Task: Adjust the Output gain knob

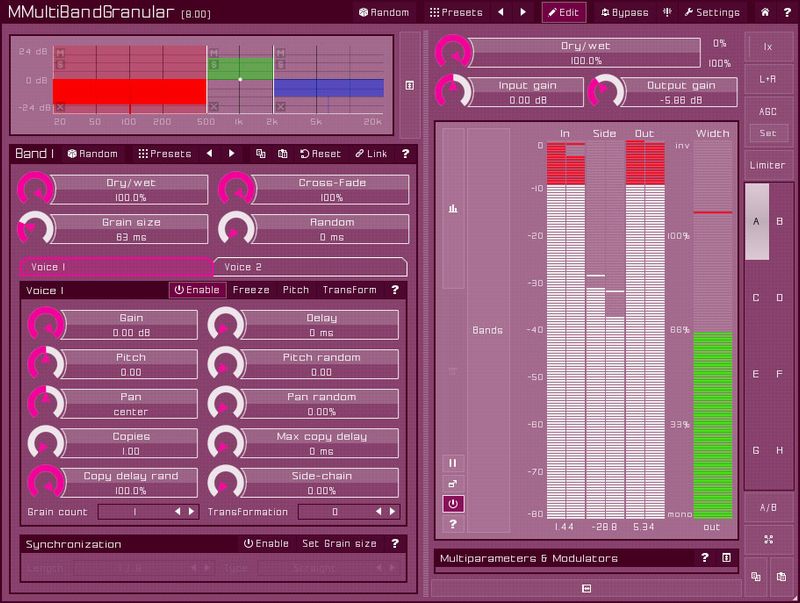Action: point(606,92)
